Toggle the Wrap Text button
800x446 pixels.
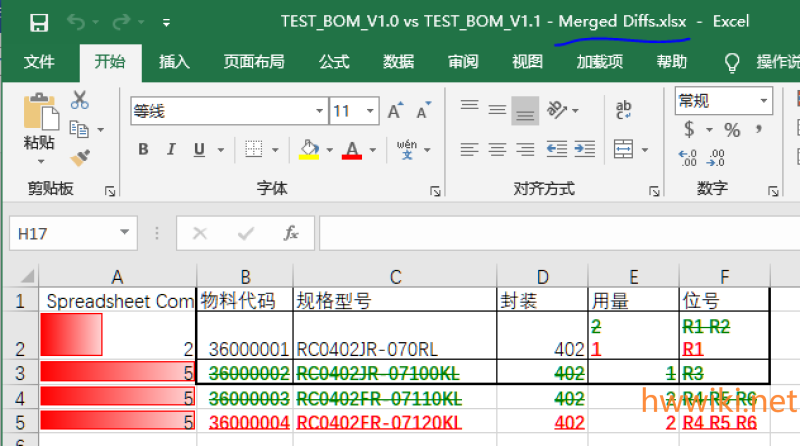[x=623, y=110]
